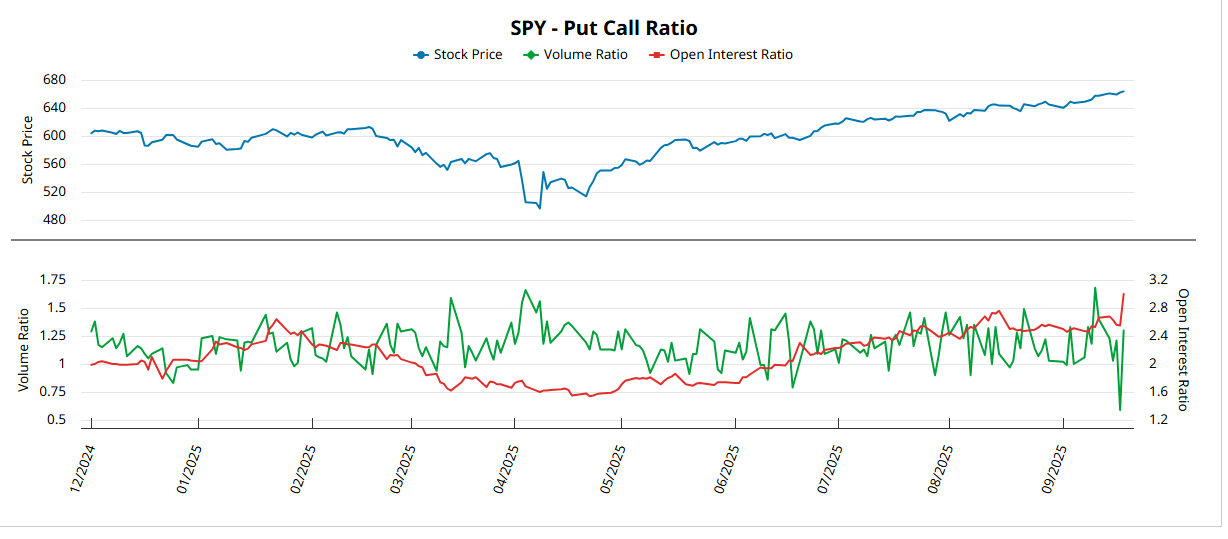Click the 640 stock price axis value
The image size is (1228, 539).
(55, 108)
